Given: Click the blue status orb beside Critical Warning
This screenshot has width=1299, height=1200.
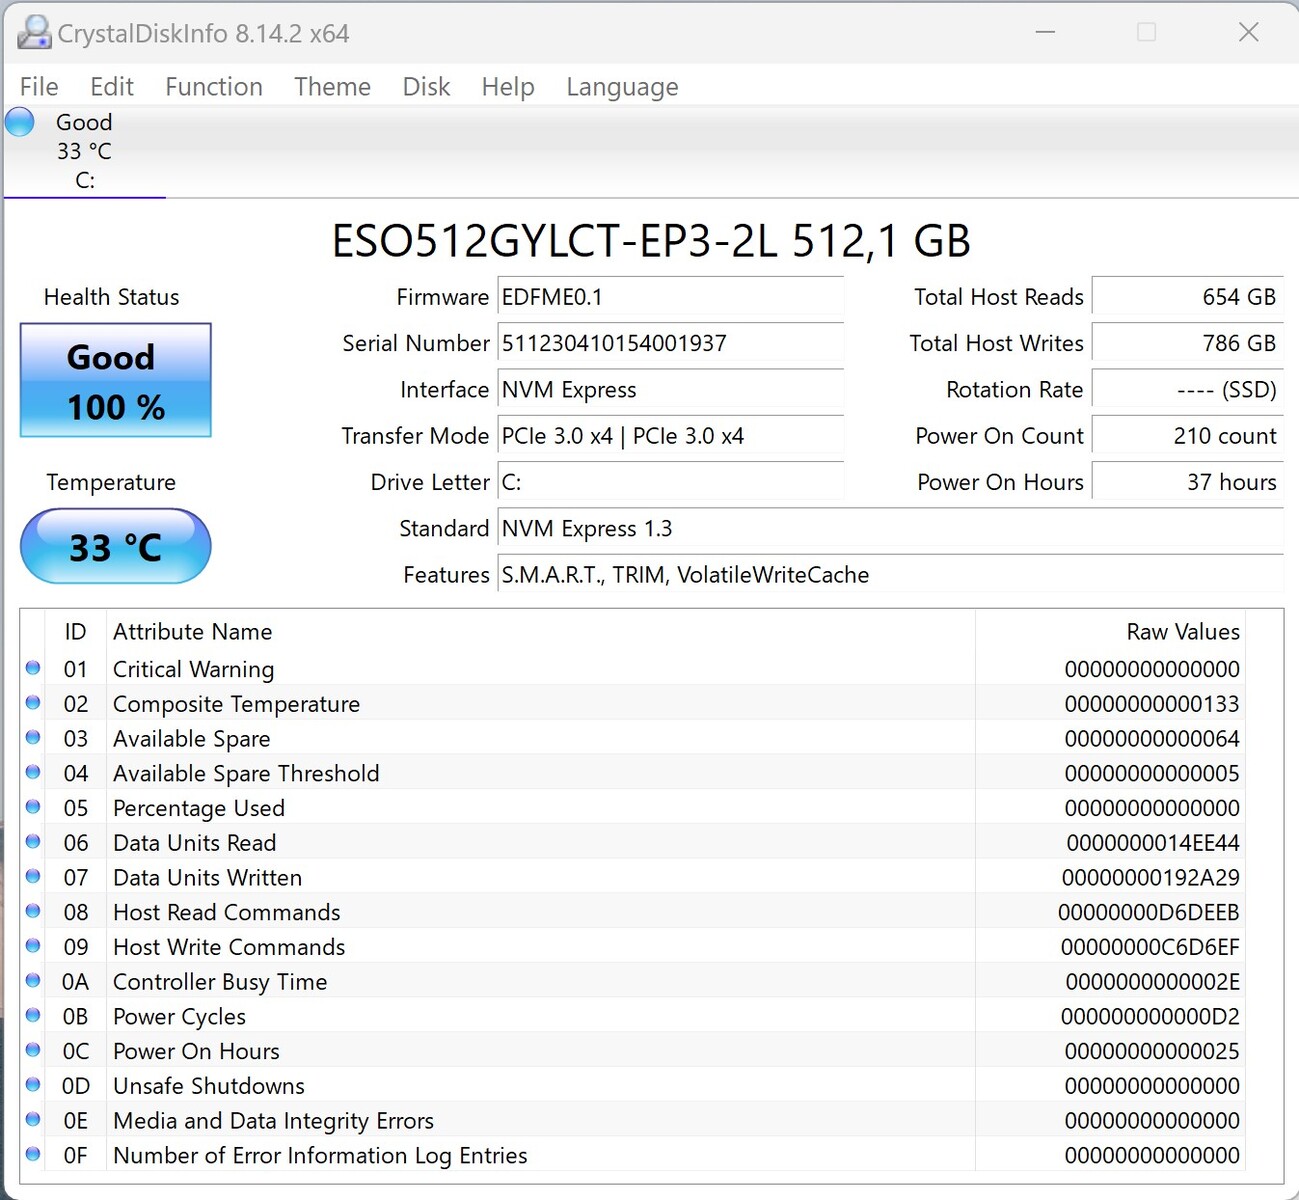Looking at the screenshot, I should [33, 668].
